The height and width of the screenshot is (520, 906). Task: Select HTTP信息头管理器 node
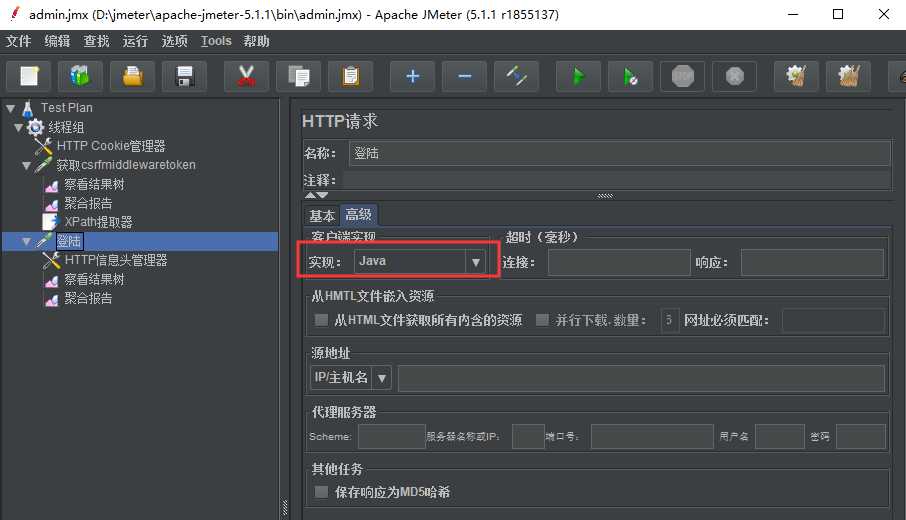coord(116,261)
